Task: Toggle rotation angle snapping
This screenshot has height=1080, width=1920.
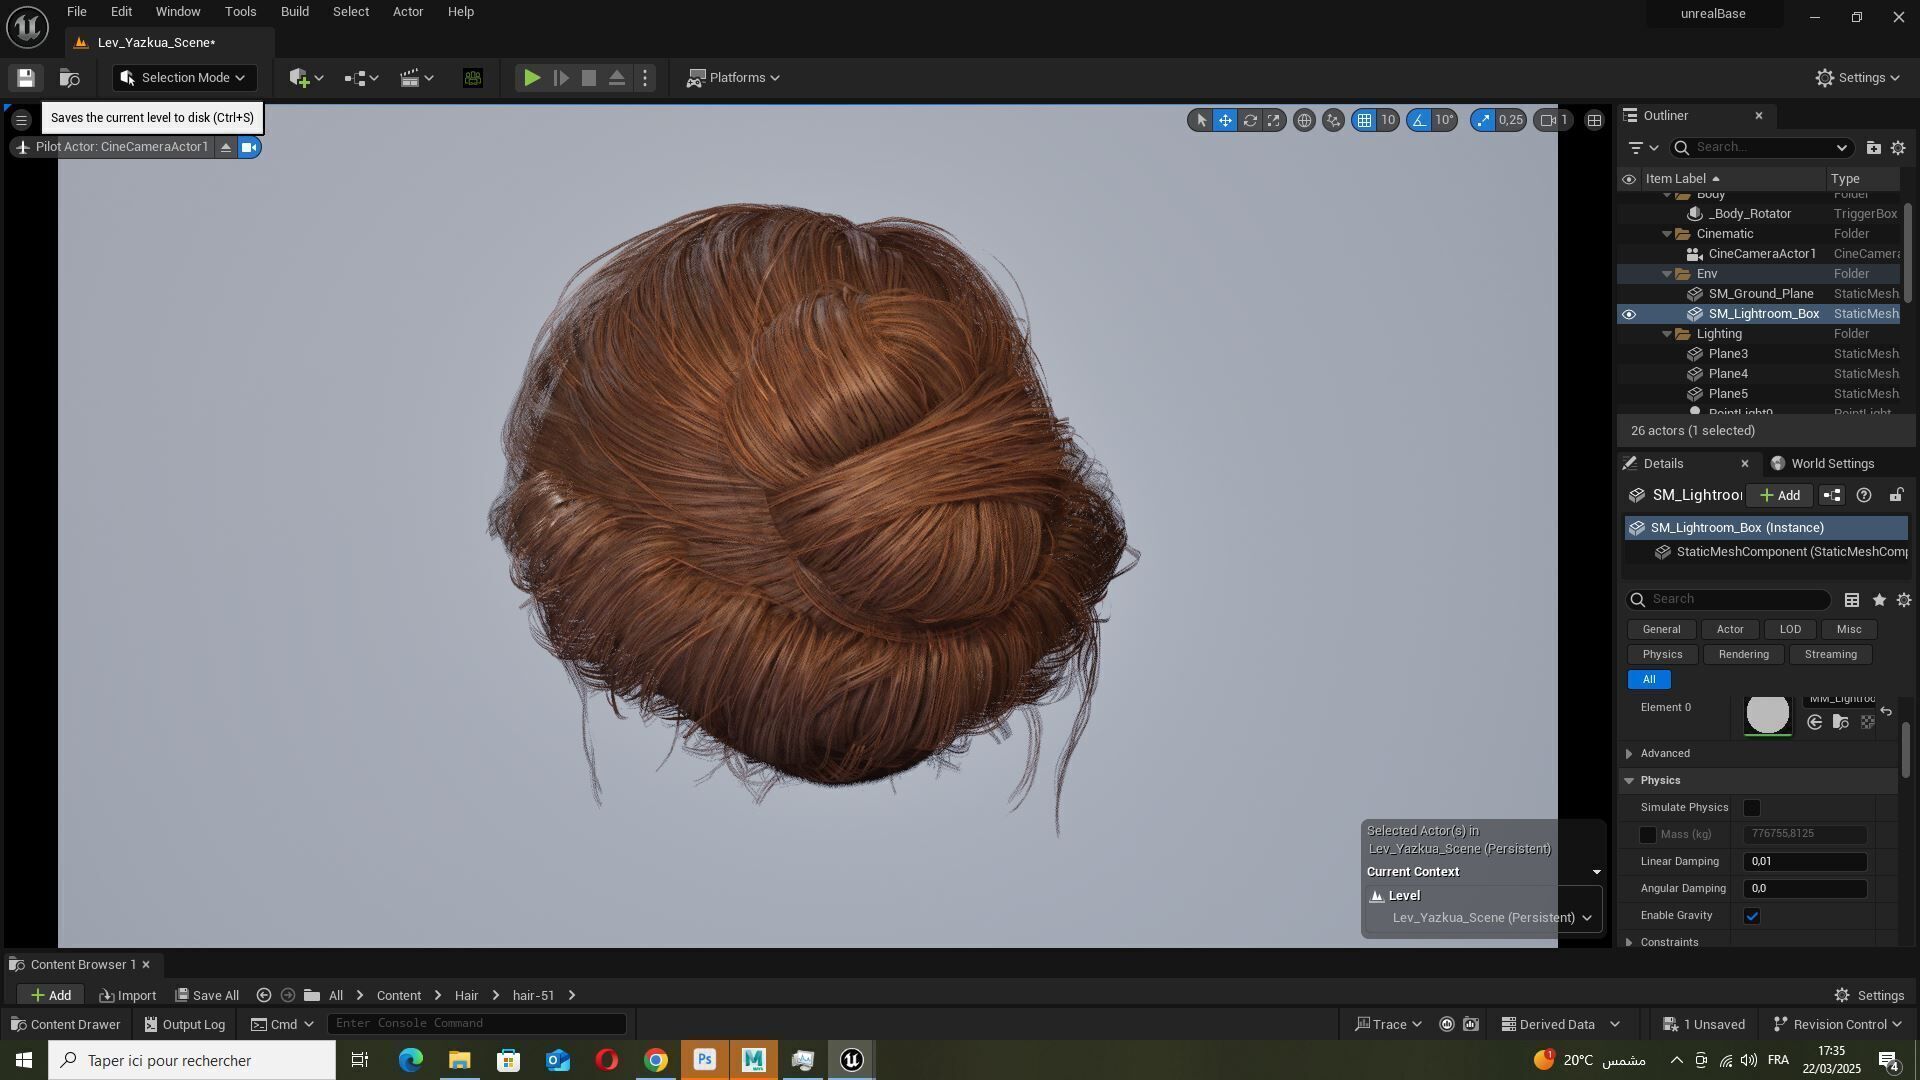Action: (x=1419, y=121)
